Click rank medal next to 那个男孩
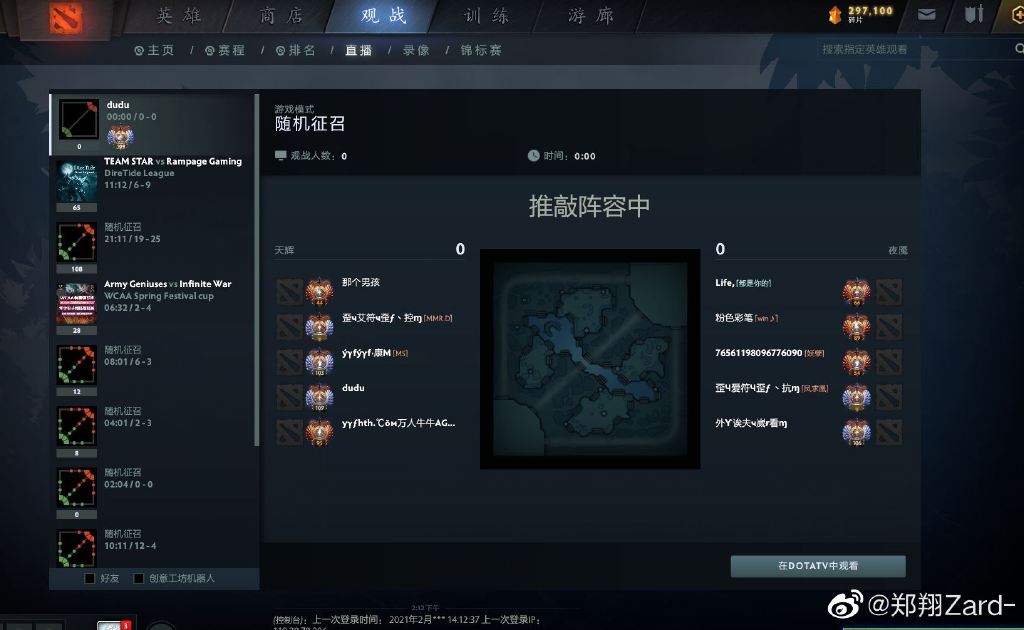 click(x=319, y=291)
